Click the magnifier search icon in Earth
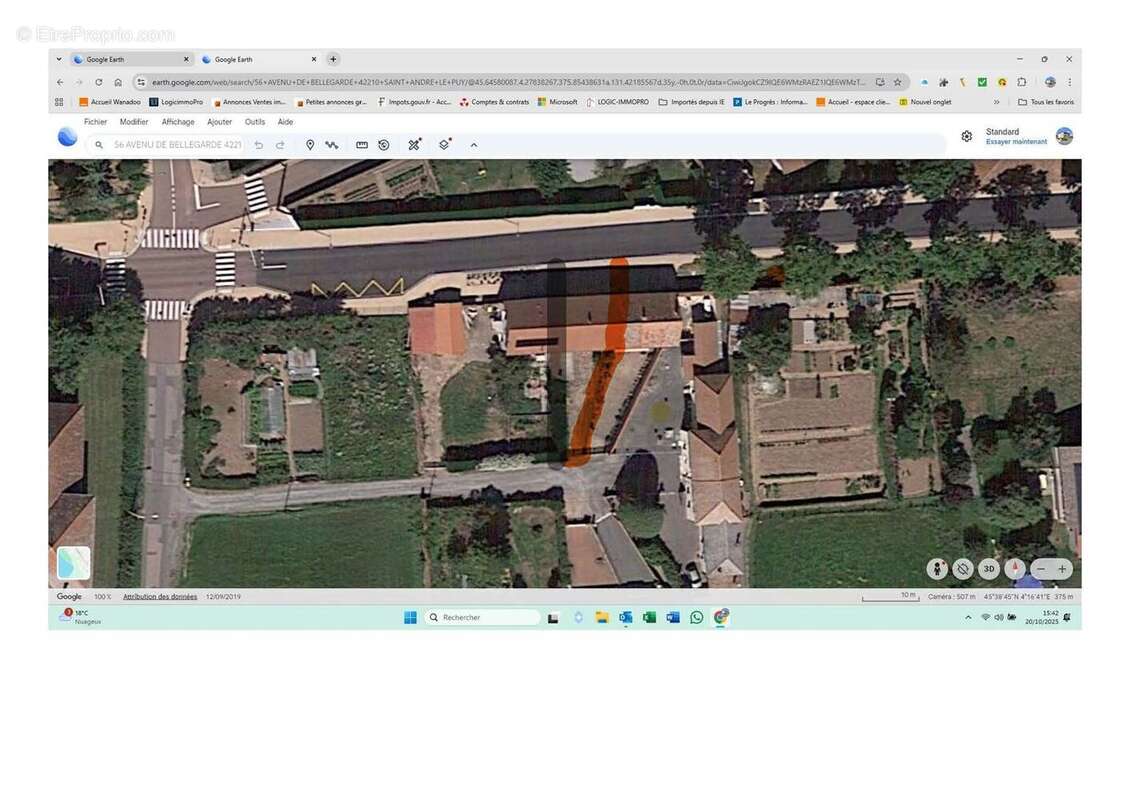 click(99, 145)
